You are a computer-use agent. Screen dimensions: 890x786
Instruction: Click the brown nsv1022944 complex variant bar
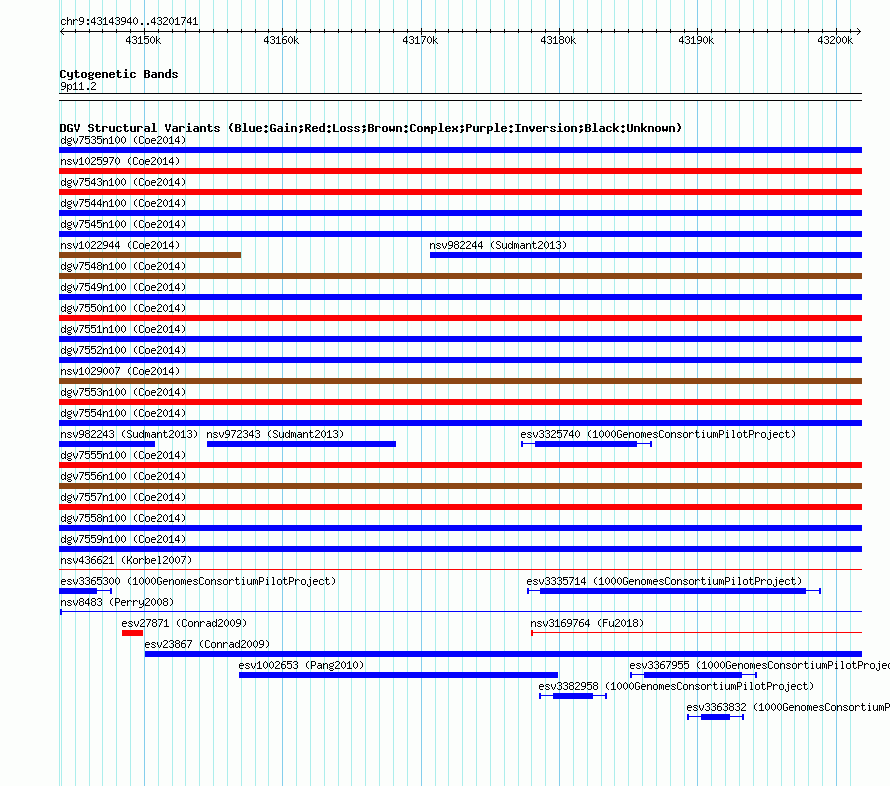(150, 255)
